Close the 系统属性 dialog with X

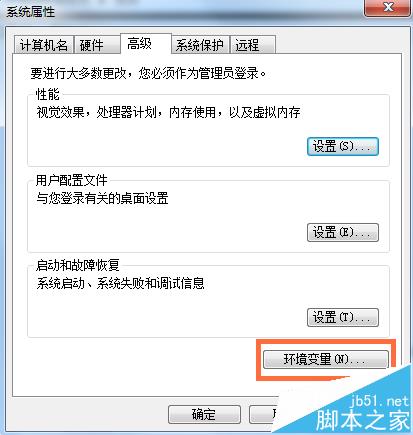[387, 7]
